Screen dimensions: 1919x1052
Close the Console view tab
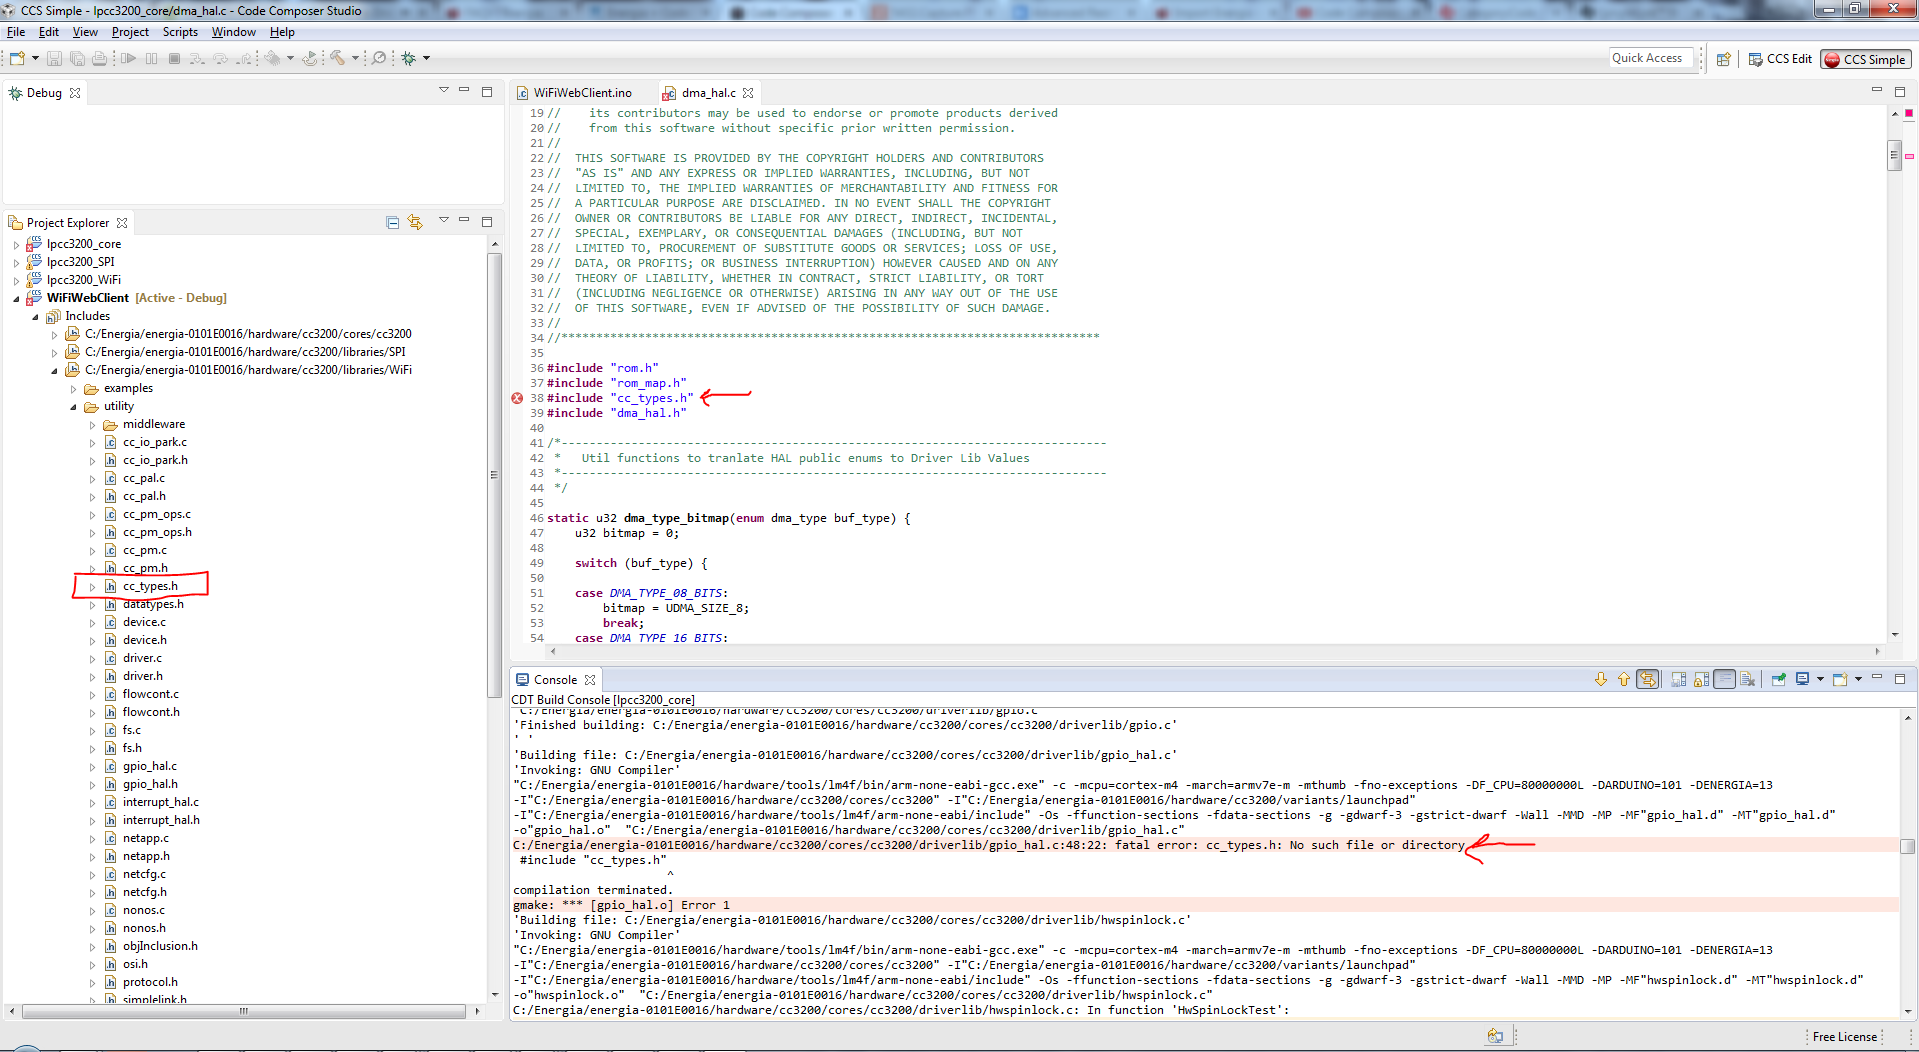[x=590, y=680]
